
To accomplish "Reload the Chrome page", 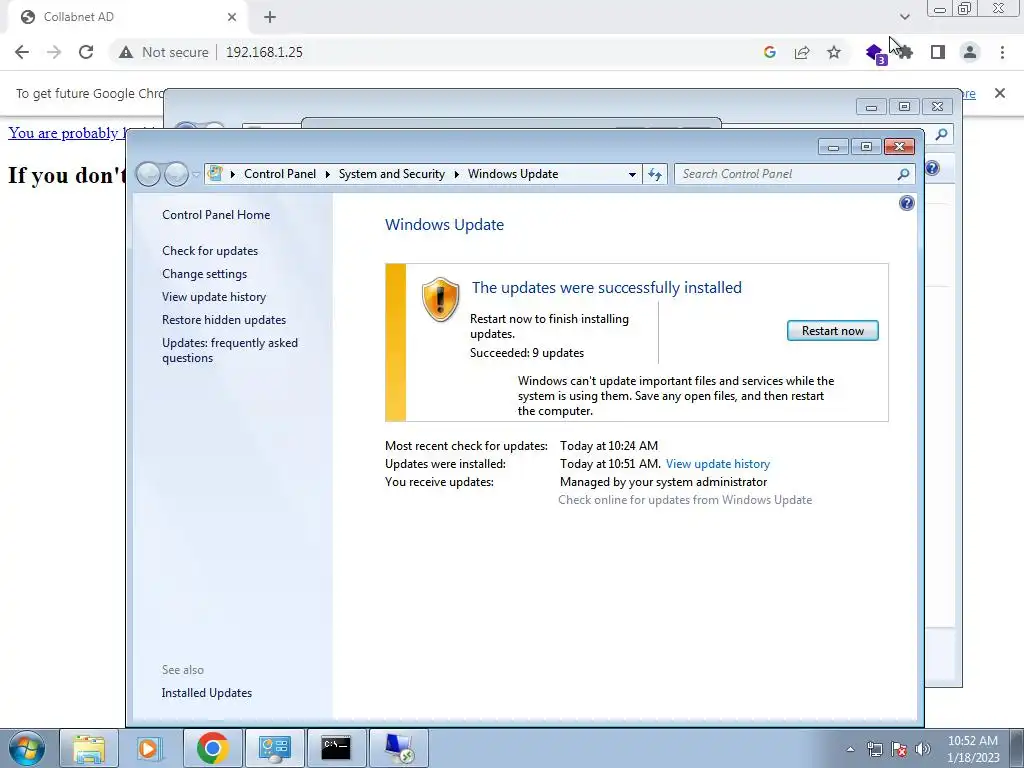I will [x=86, y=52].
